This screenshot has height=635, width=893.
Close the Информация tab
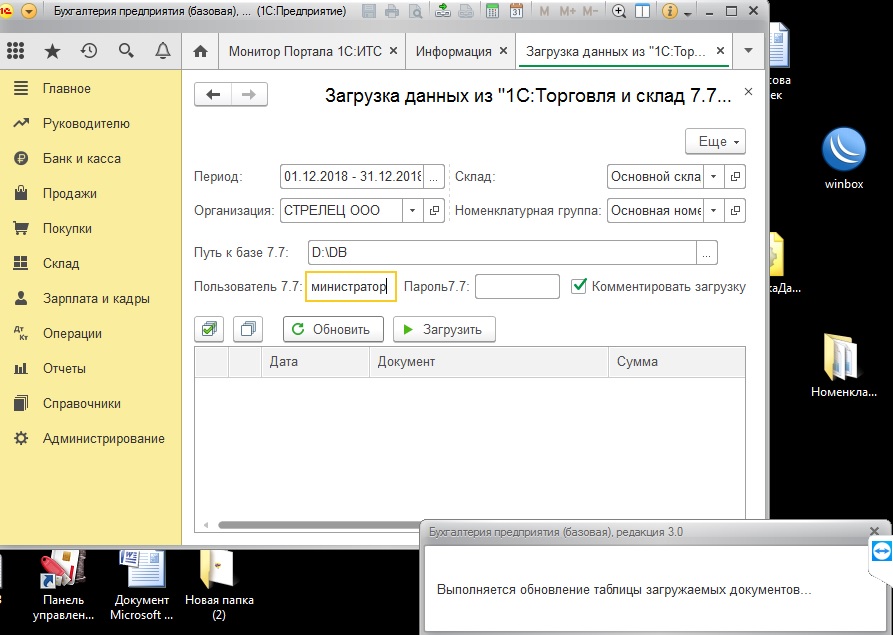click(x=503, y=51)
